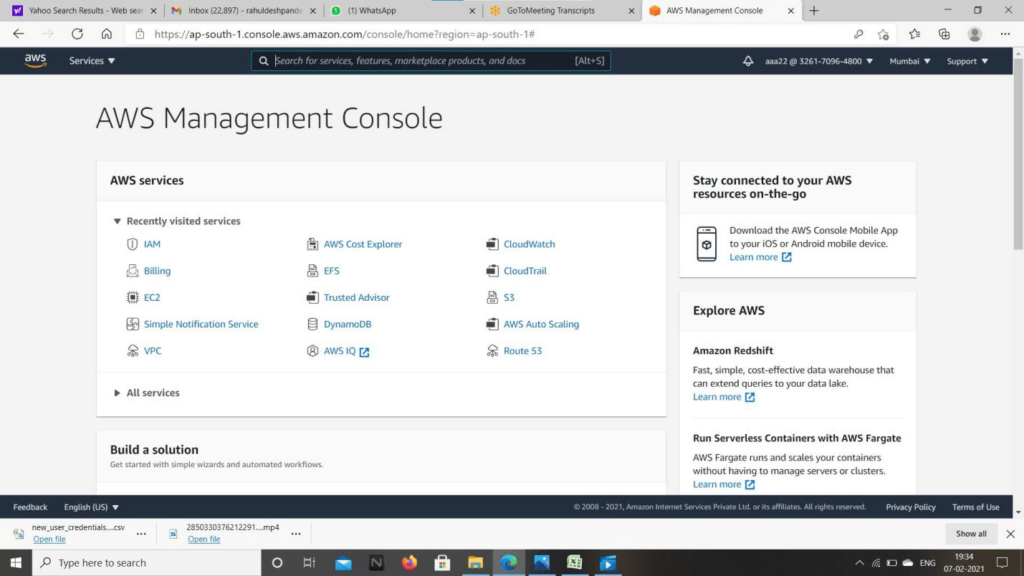Collapse Recently visited services section
Image resolution: width=1024 pixels, height=576 pixels.
click(x=117, y=221)
